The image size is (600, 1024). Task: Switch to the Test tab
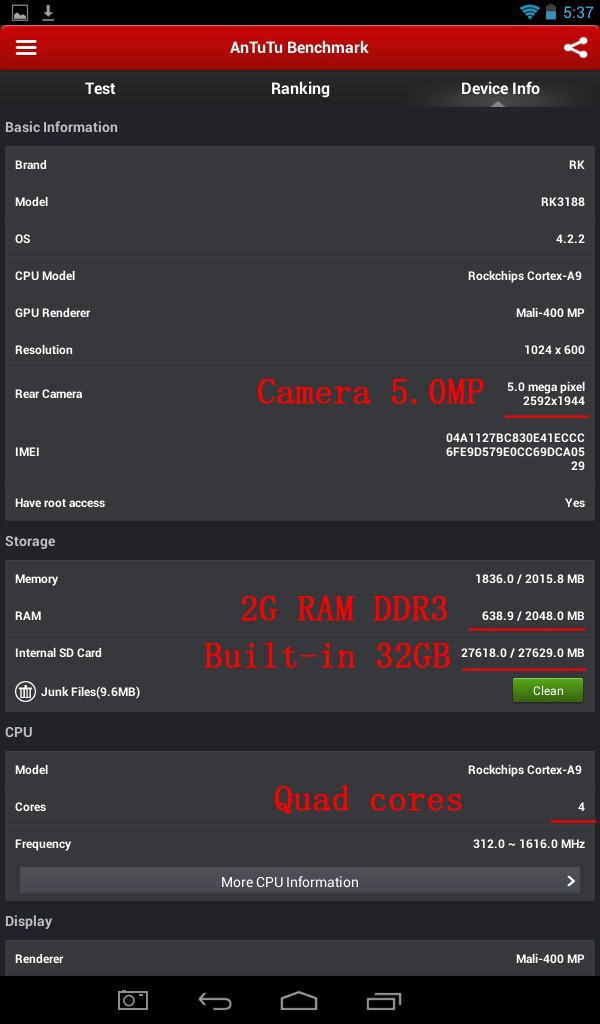100,88
